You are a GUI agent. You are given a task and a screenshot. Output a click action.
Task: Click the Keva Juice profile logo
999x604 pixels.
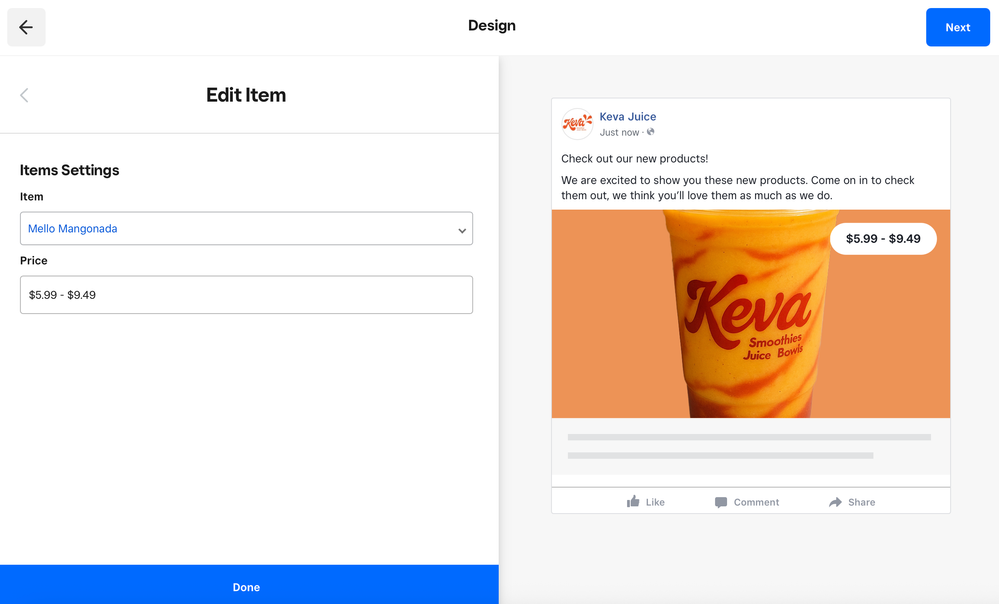[577, 124]
